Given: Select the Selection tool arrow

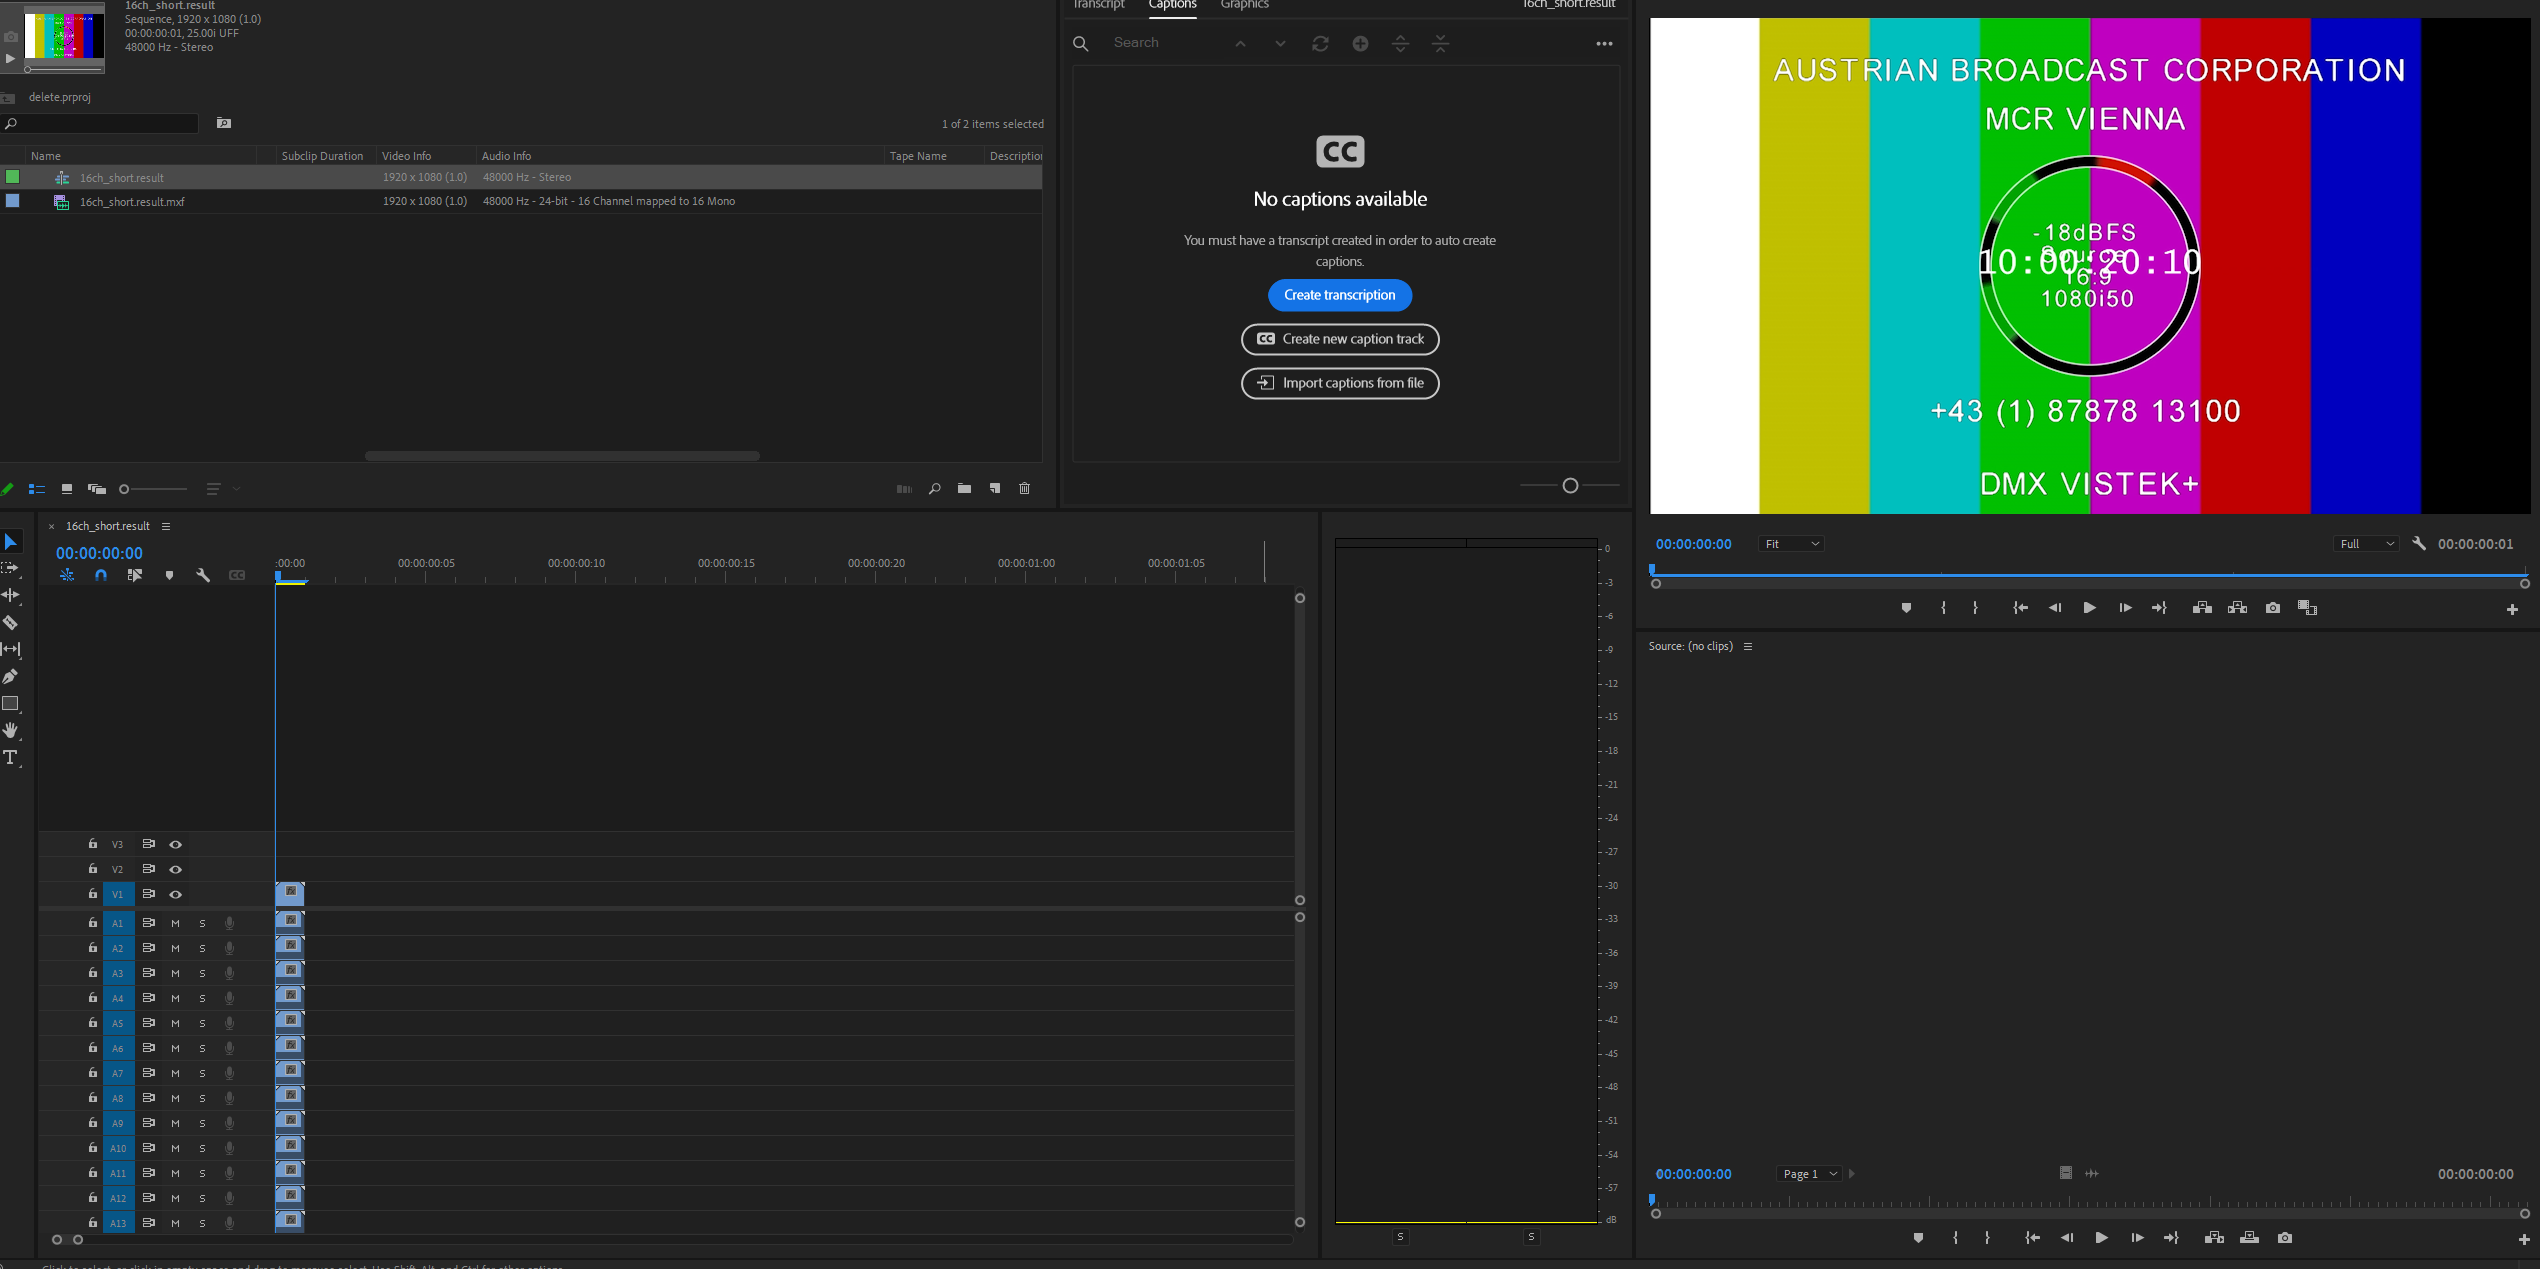Looking at the screenshot, I should click(x=11, y=542).
